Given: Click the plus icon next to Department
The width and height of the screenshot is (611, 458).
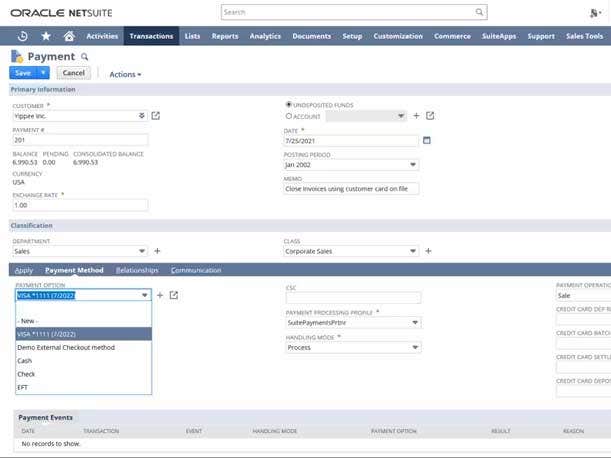Looking at the screenshot, I should click(x=157, y=251).
